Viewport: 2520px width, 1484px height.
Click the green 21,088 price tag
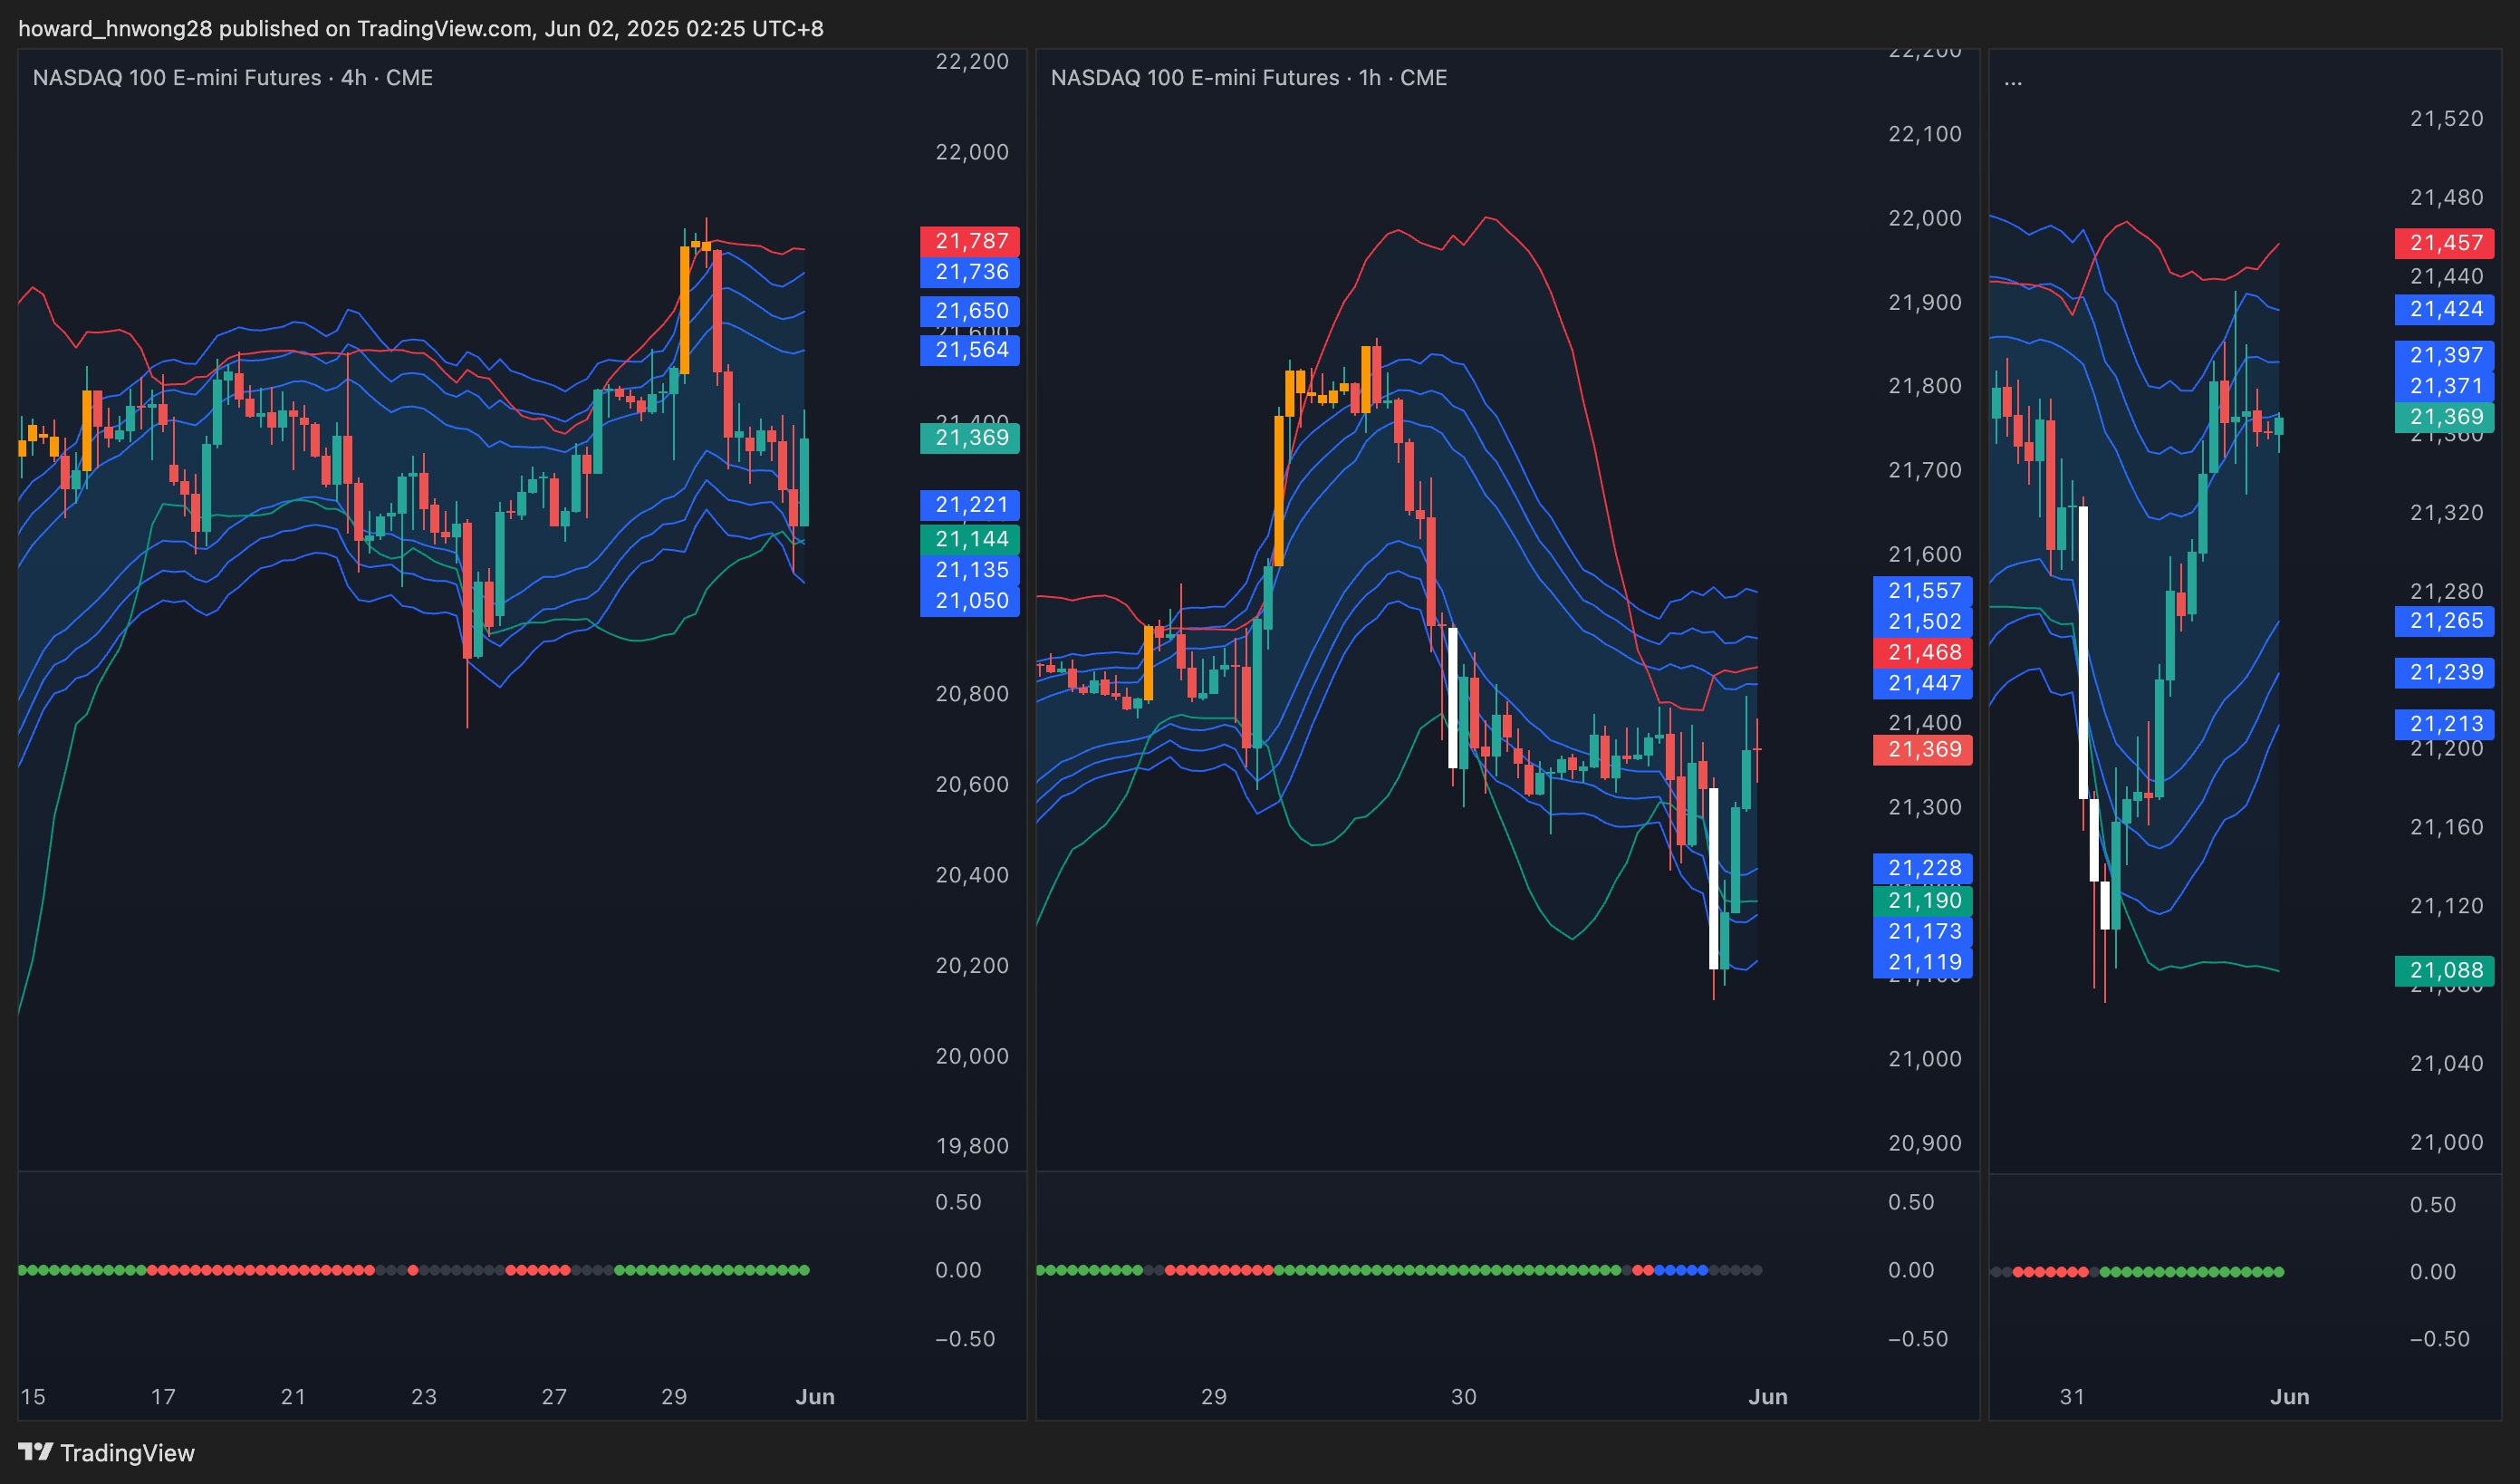point(2444,970)
